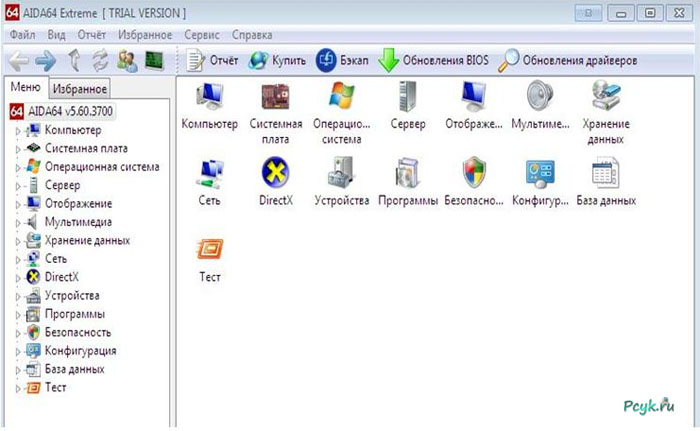Viewport: 700px width, 431px height.
Task: Expand the Компьютер tree node
Action: (18, 131)
